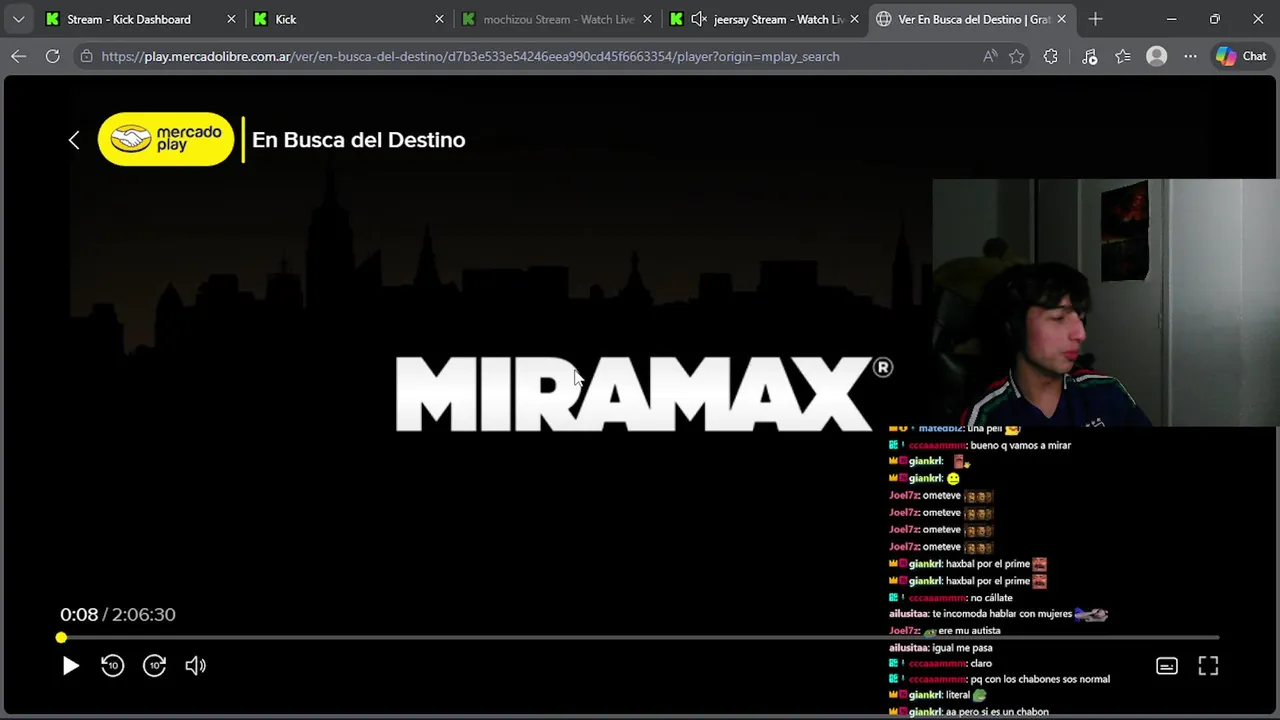The width and height of the screenshot is (1280, 720).
Task: Switch to the mochizou Stream tab
Action: (558, 19)
